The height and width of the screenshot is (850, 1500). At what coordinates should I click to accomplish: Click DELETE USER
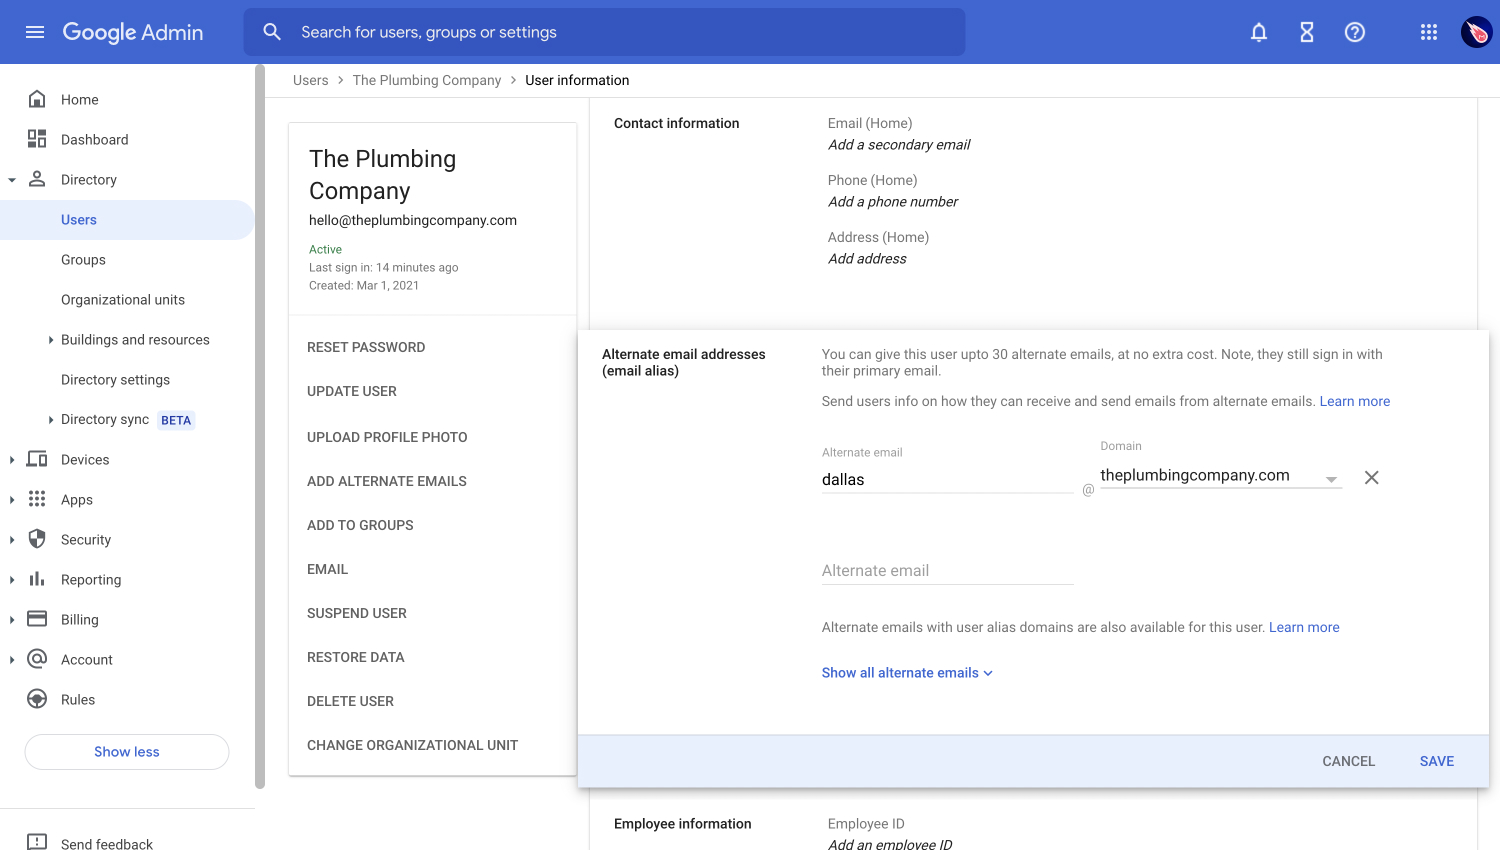pyautogui.click(x=350, y=701)
